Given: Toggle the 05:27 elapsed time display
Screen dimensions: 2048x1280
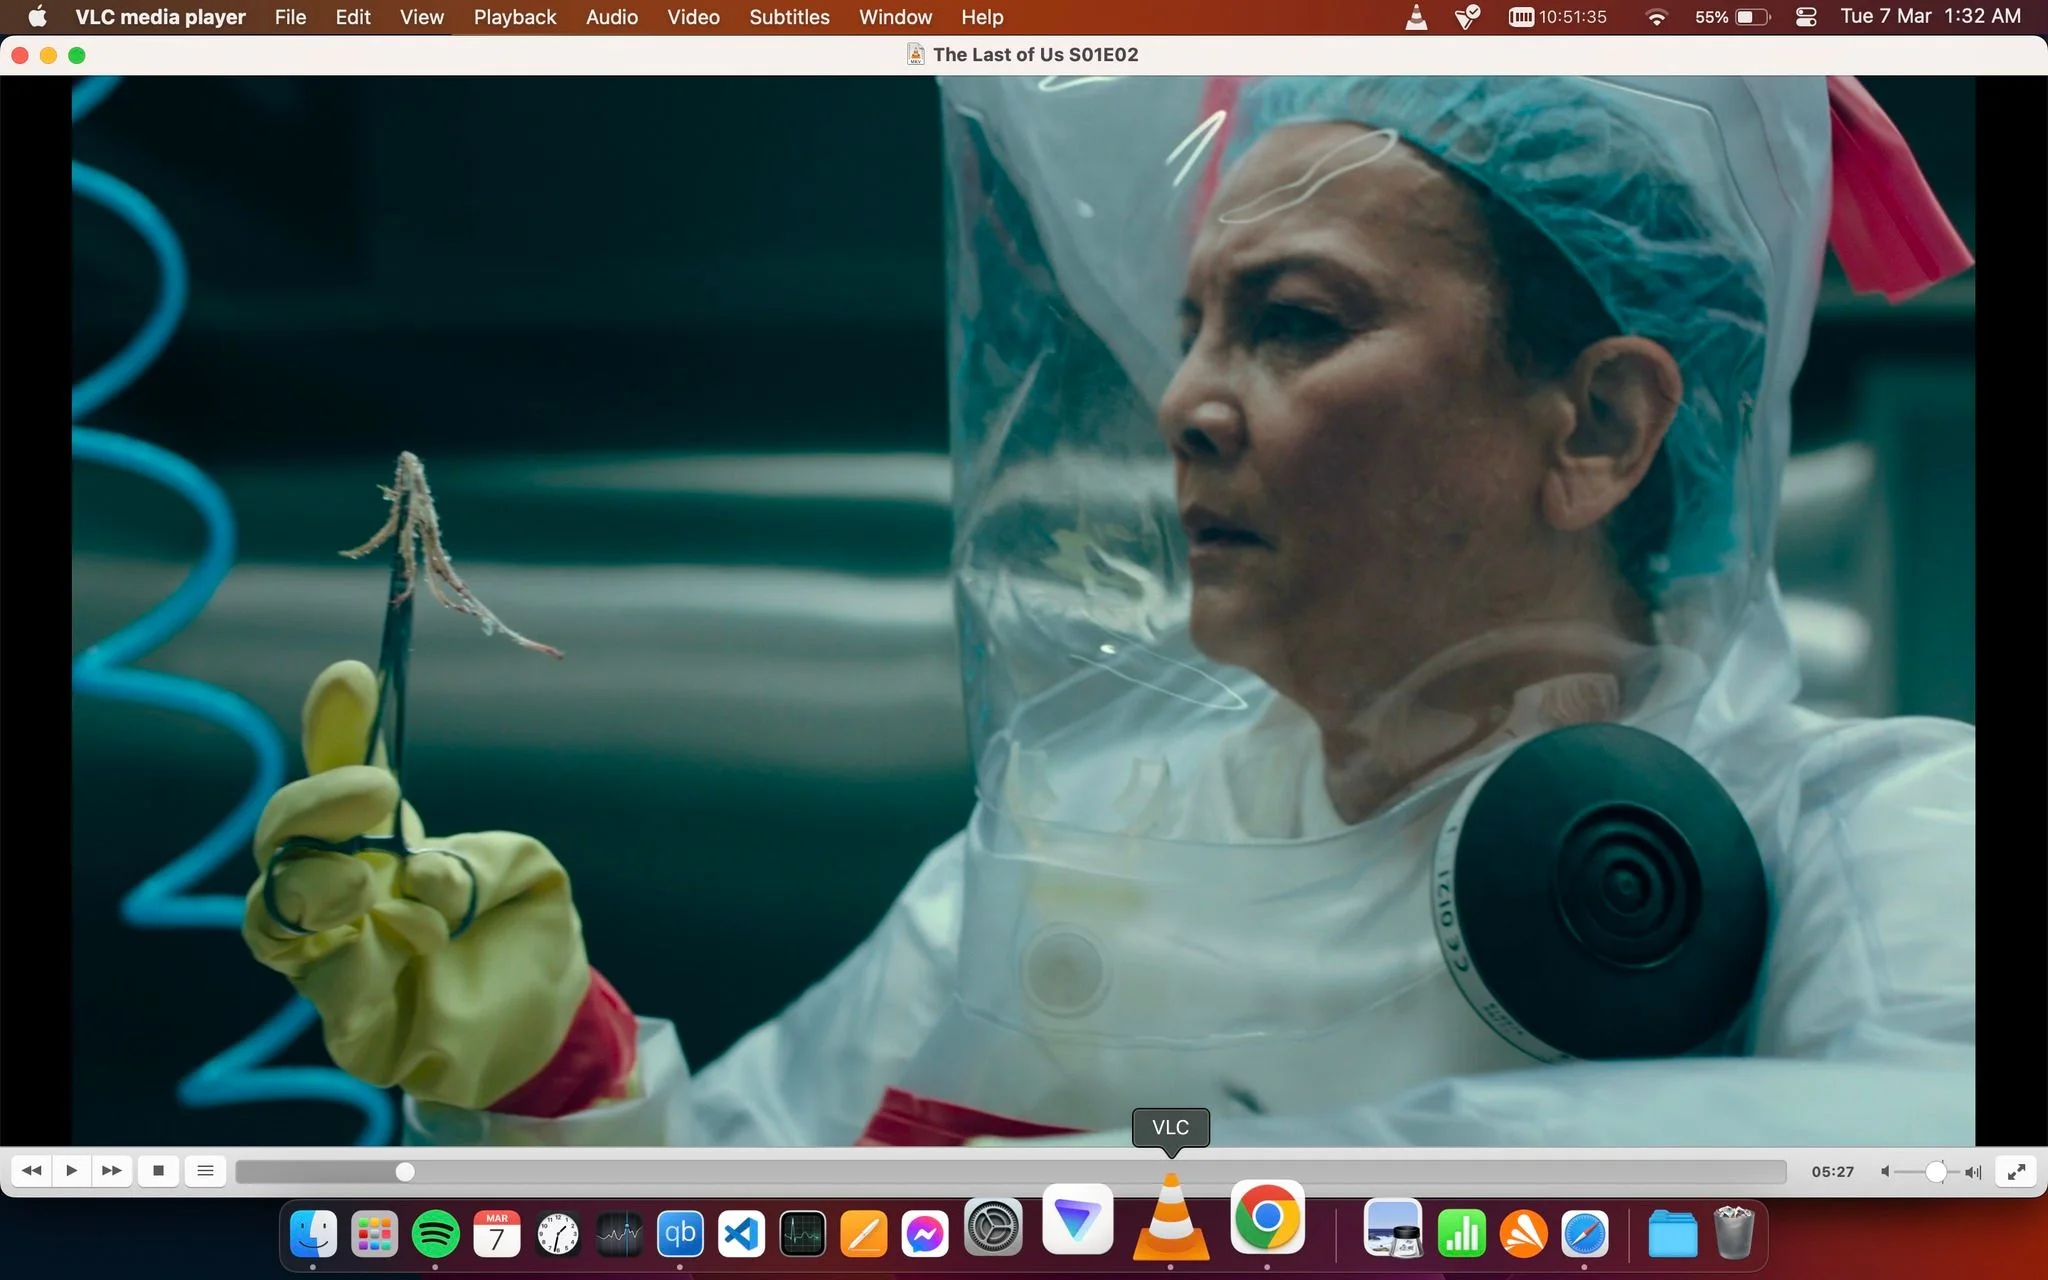Looking at the screenshot, I should click(x=1832, y=1171).
